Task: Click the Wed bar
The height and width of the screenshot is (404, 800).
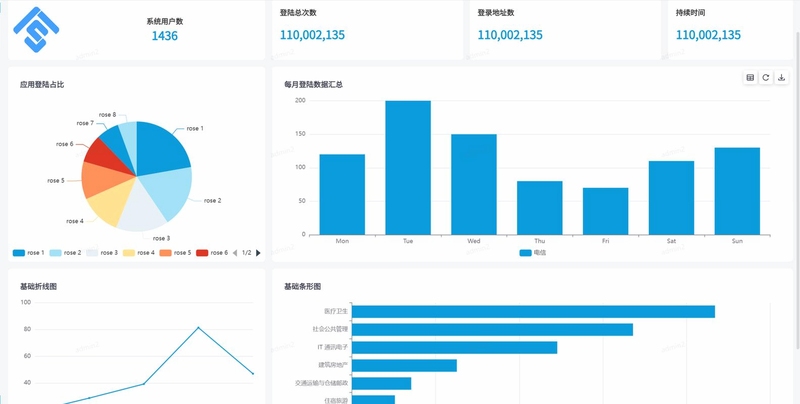Action: tap(473, 184)
